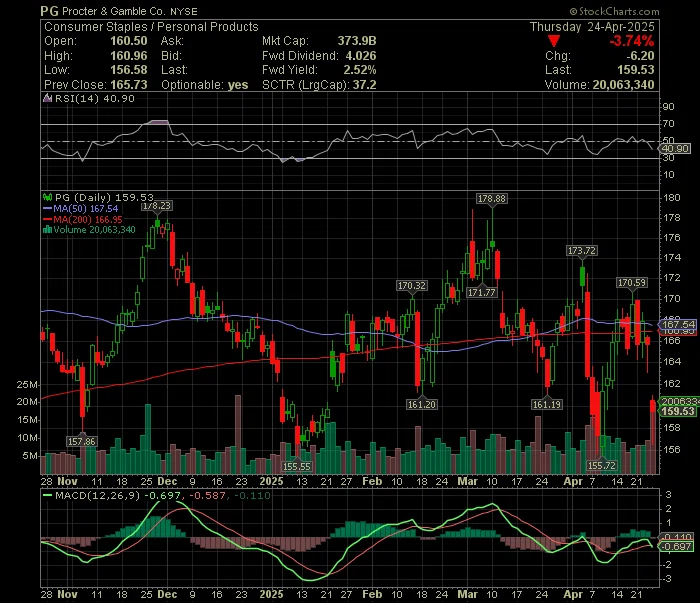Viewport: 700px width, 603px height.
Task: Click the Volume 20,063,340 legend entry
Action: (94, 230)
